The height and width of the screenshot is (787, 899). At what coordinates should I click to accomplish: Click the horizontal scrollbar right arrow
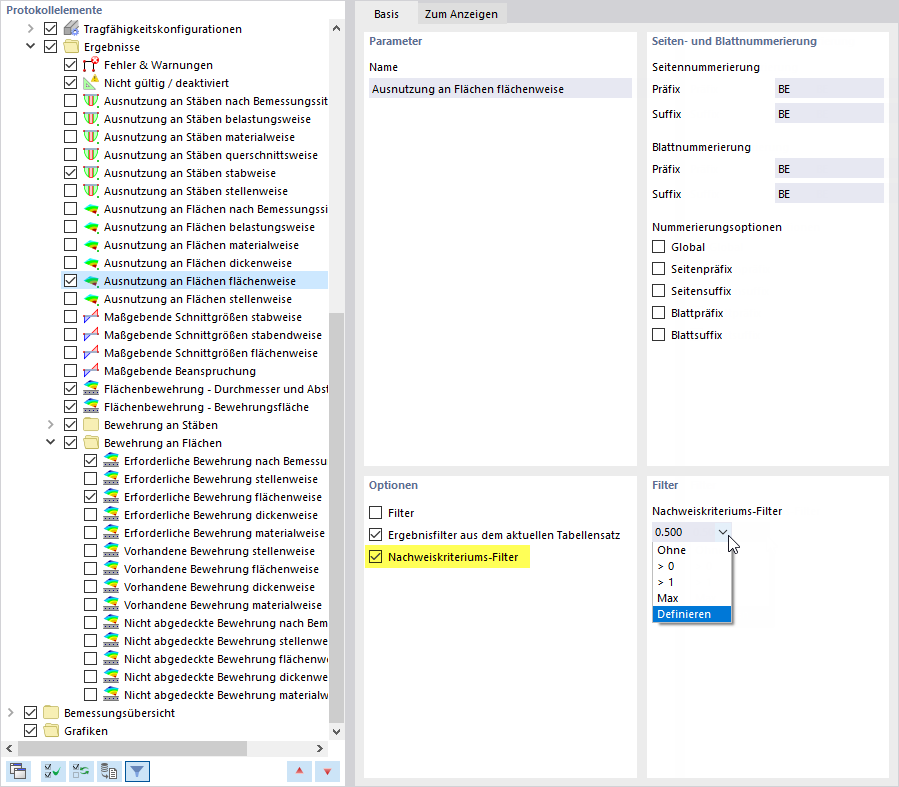tap(319, 748)
